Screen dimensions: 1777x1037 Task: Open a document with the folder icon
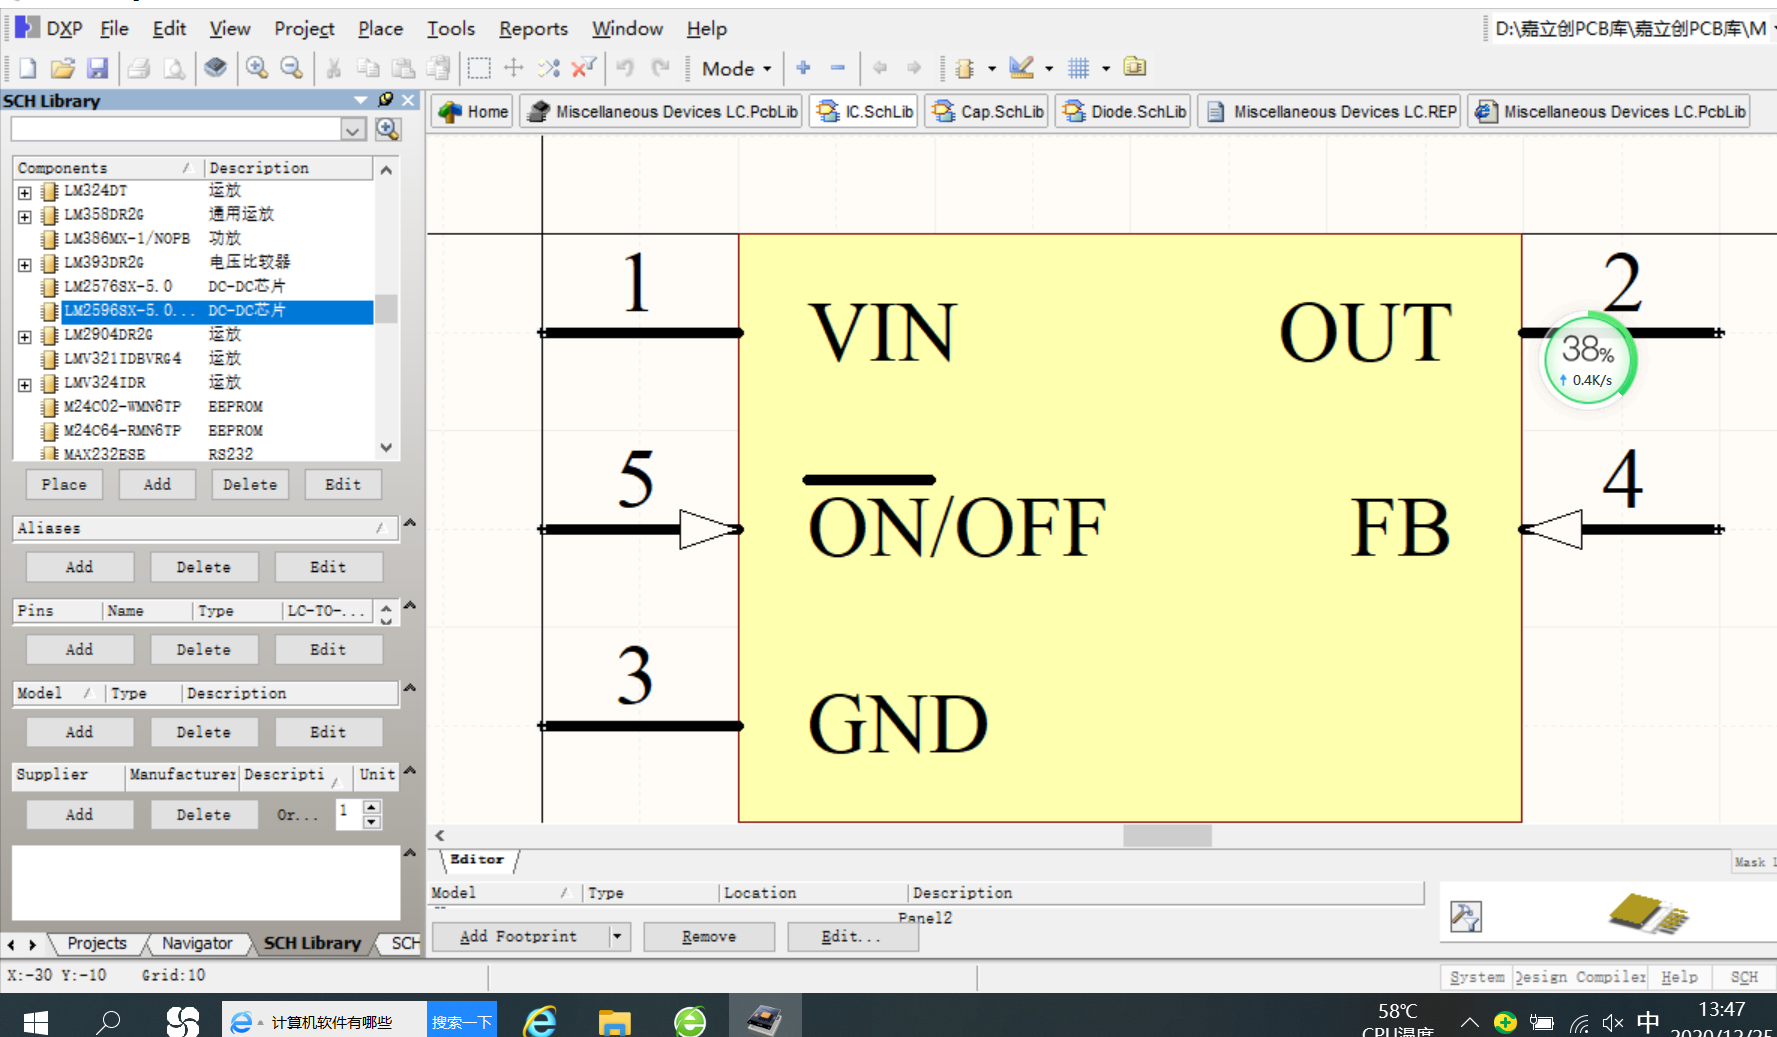pyautogui.click(x=62, y=68)
